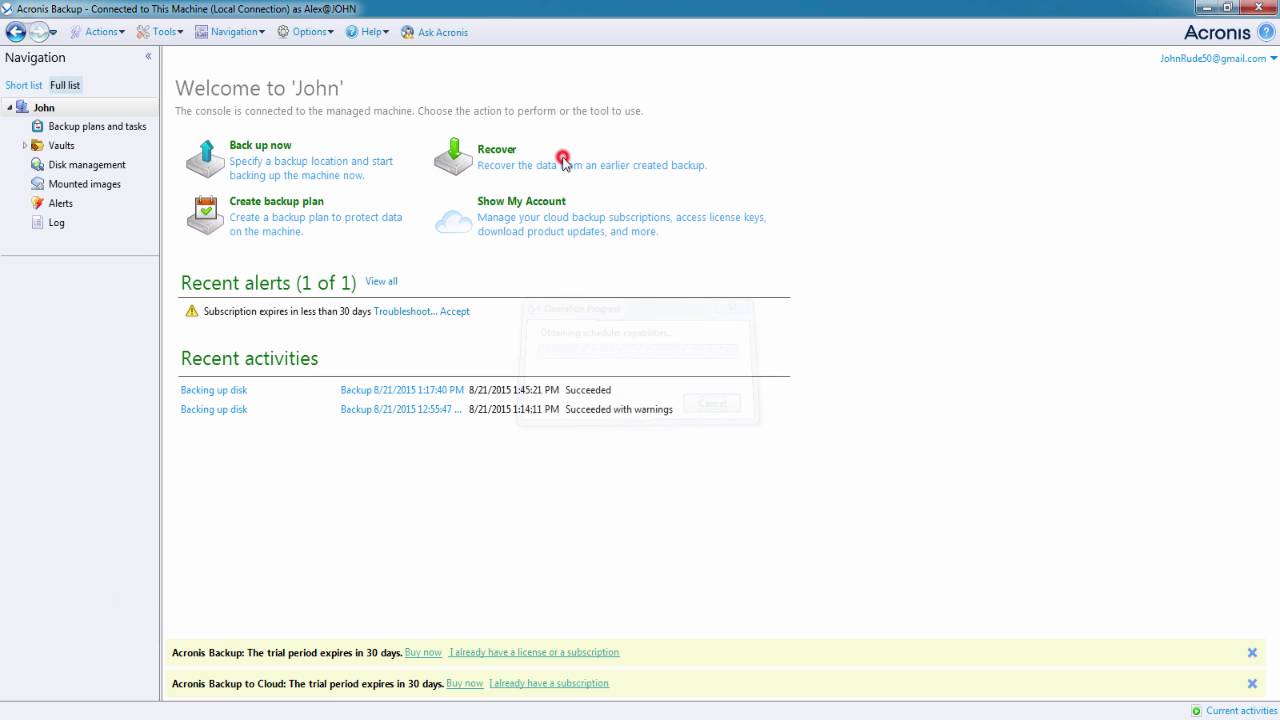Click the Back up now disk icon

pyautogui.click(x=204, y=158)
